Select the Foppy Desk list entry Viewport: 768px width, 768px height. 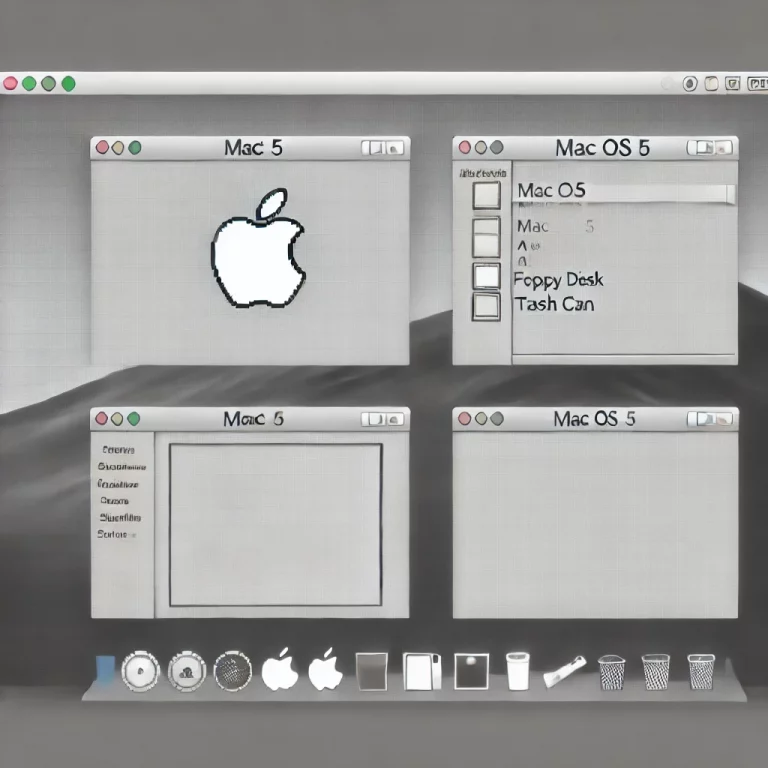(x=558, y=280)
